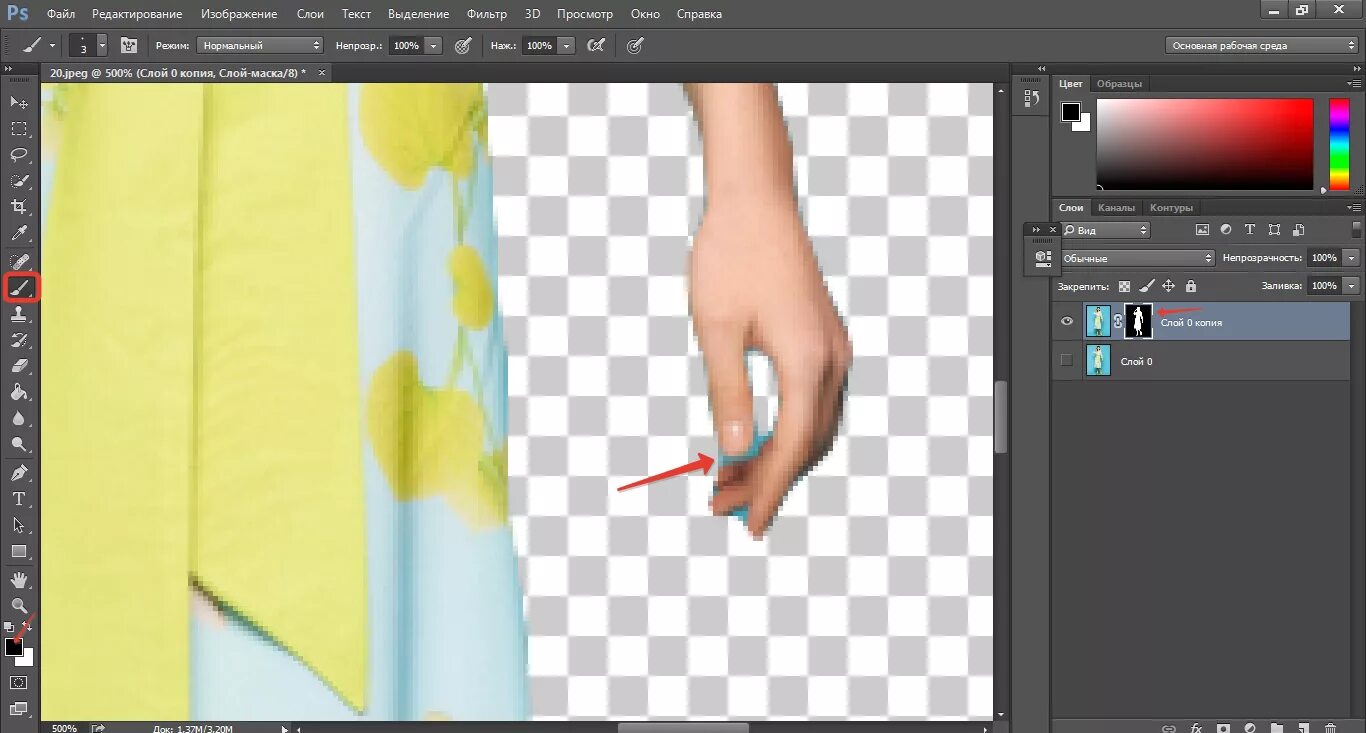Open the Заливка dropdown
The height and width of the screenshot is (733, 1366).
tap(1352, 286)
